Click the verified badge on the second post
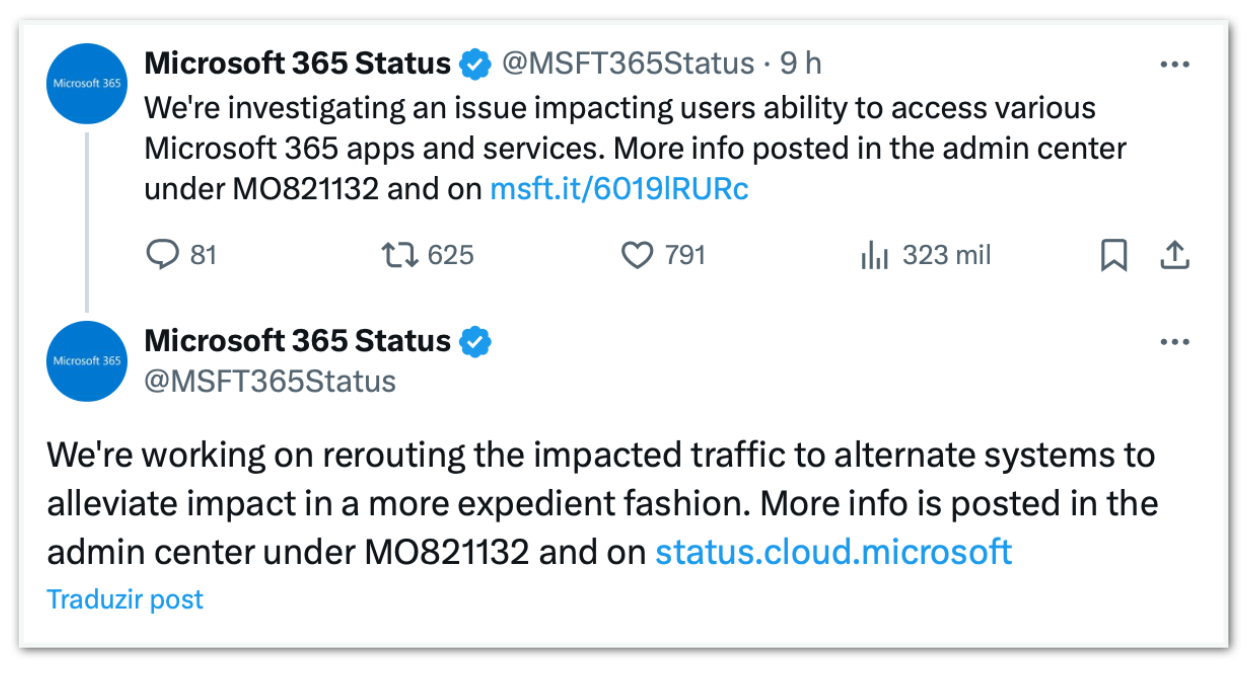This screenshot has height=674, width=1254. coord(475,342)
